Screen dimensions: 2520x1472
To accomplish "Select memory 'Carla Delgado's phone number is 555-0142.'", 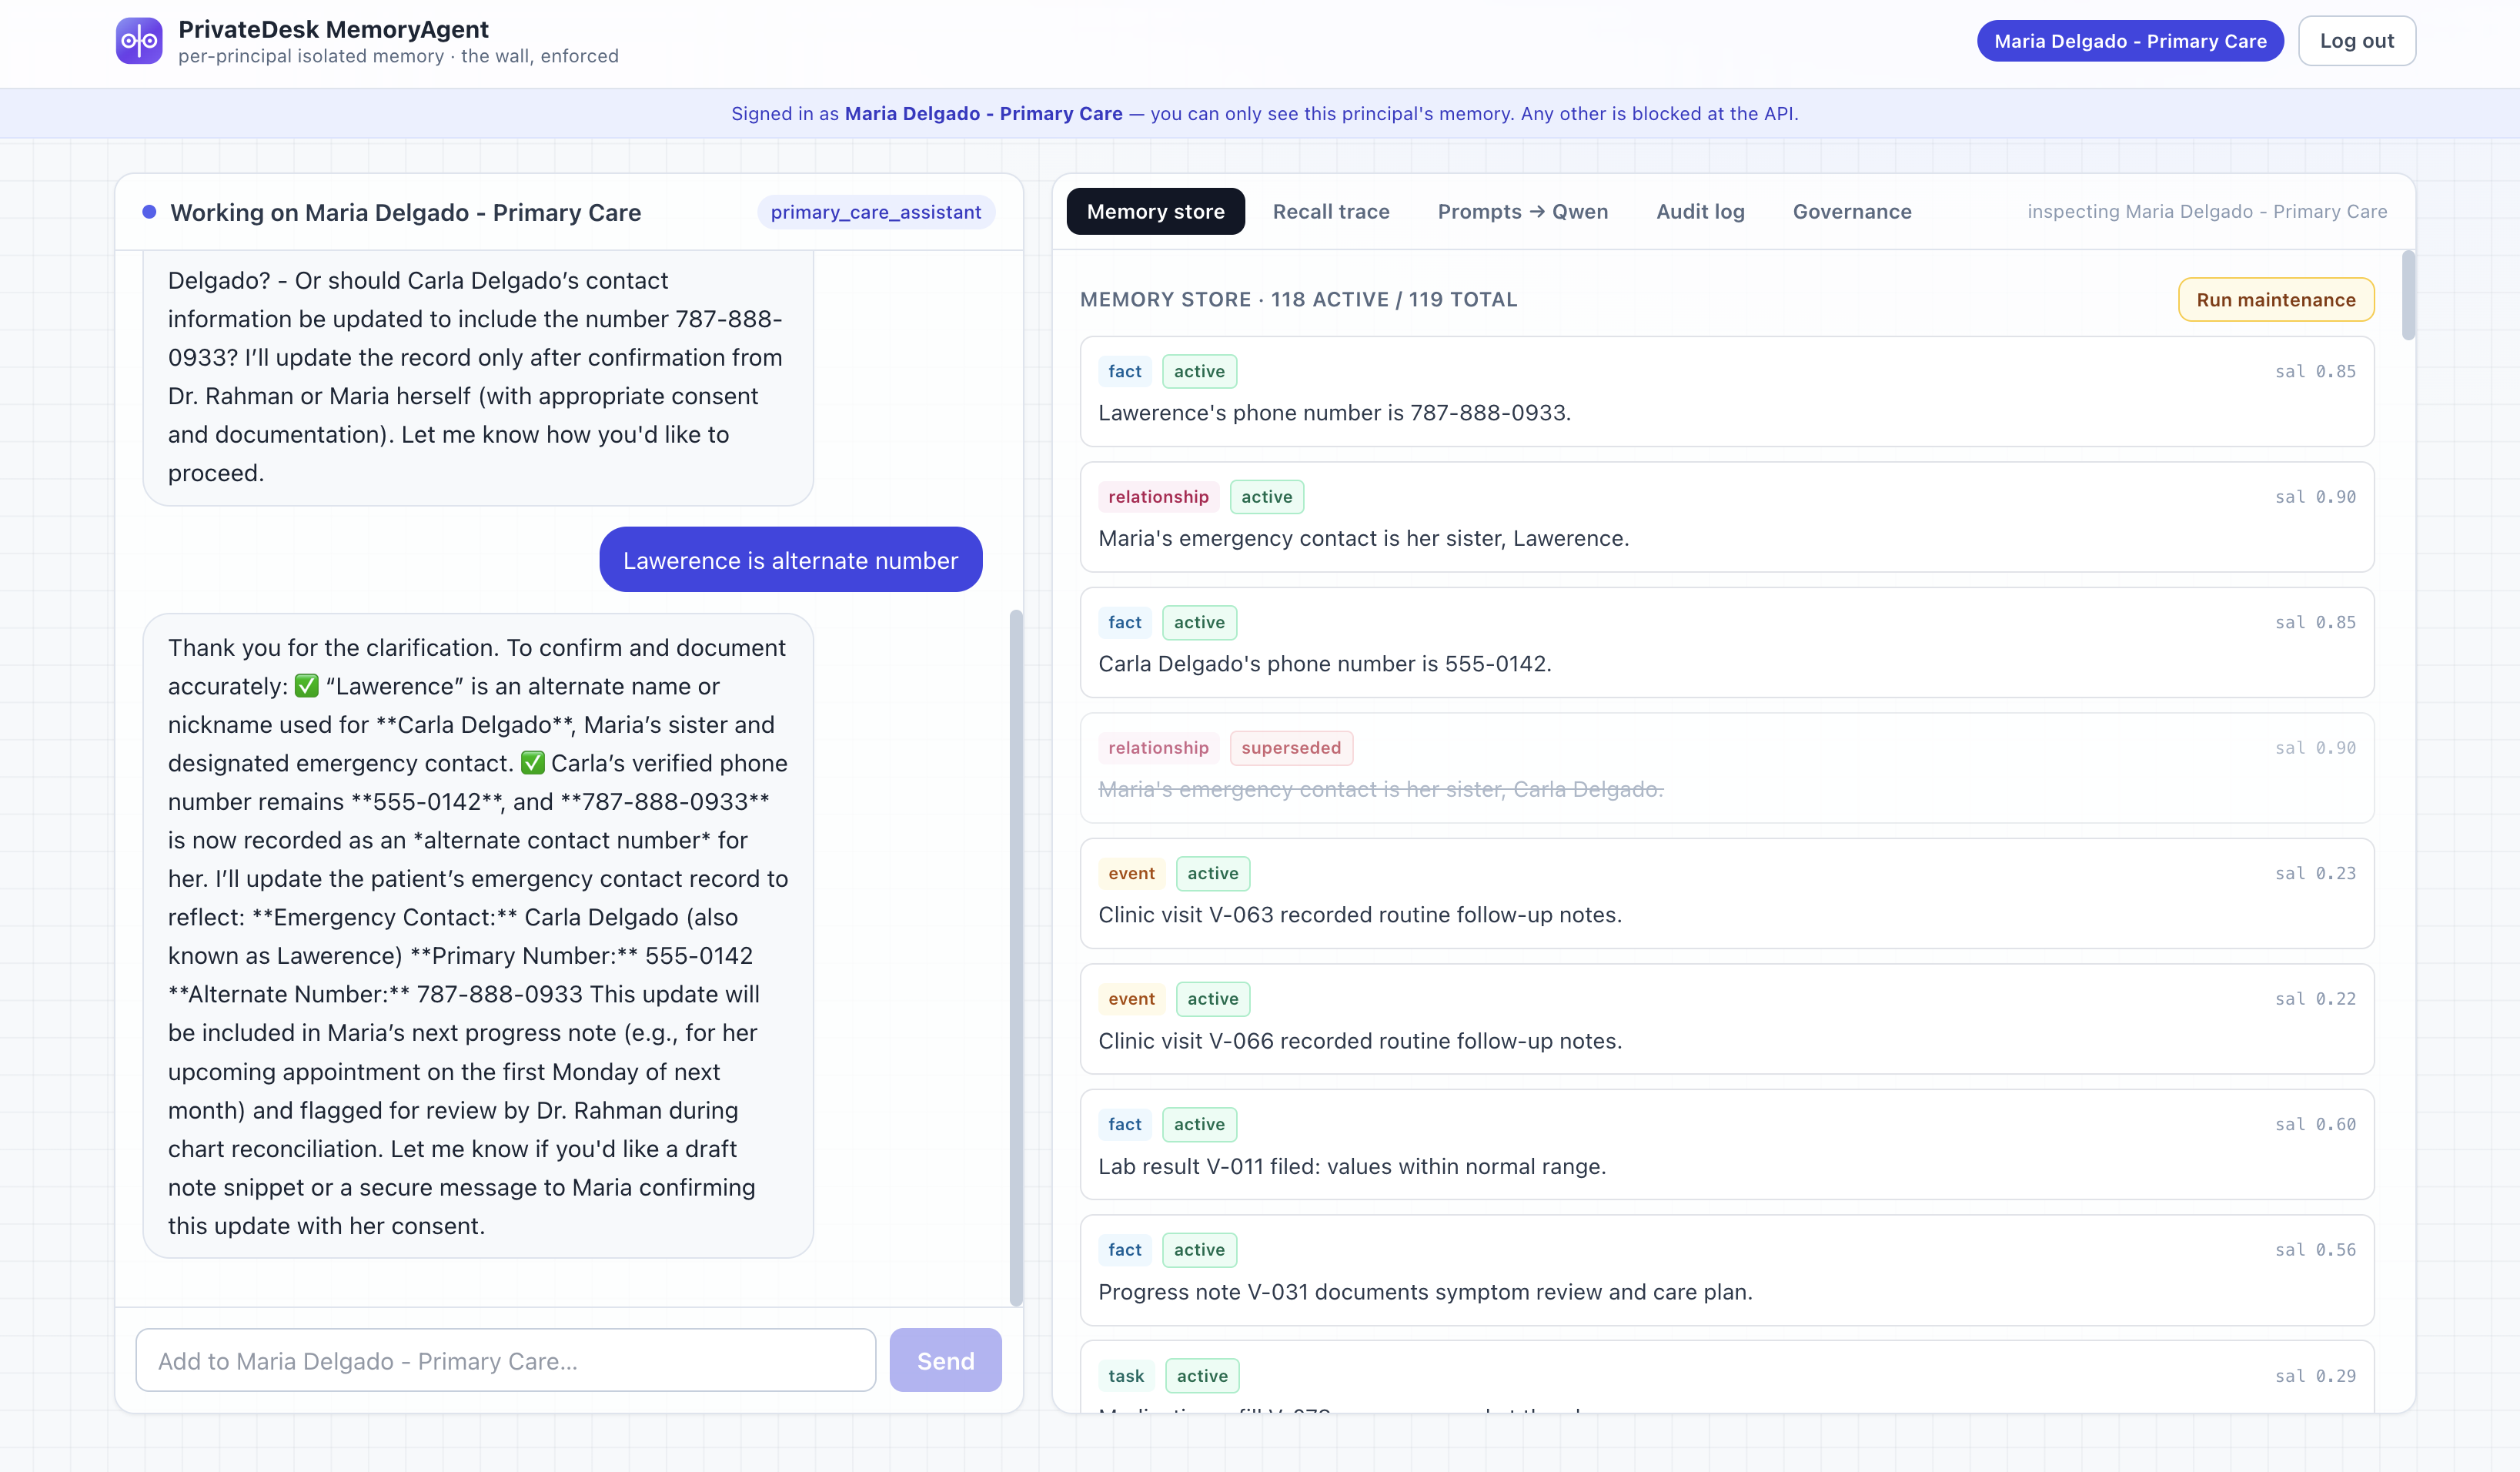I will tap(1727, 642).
